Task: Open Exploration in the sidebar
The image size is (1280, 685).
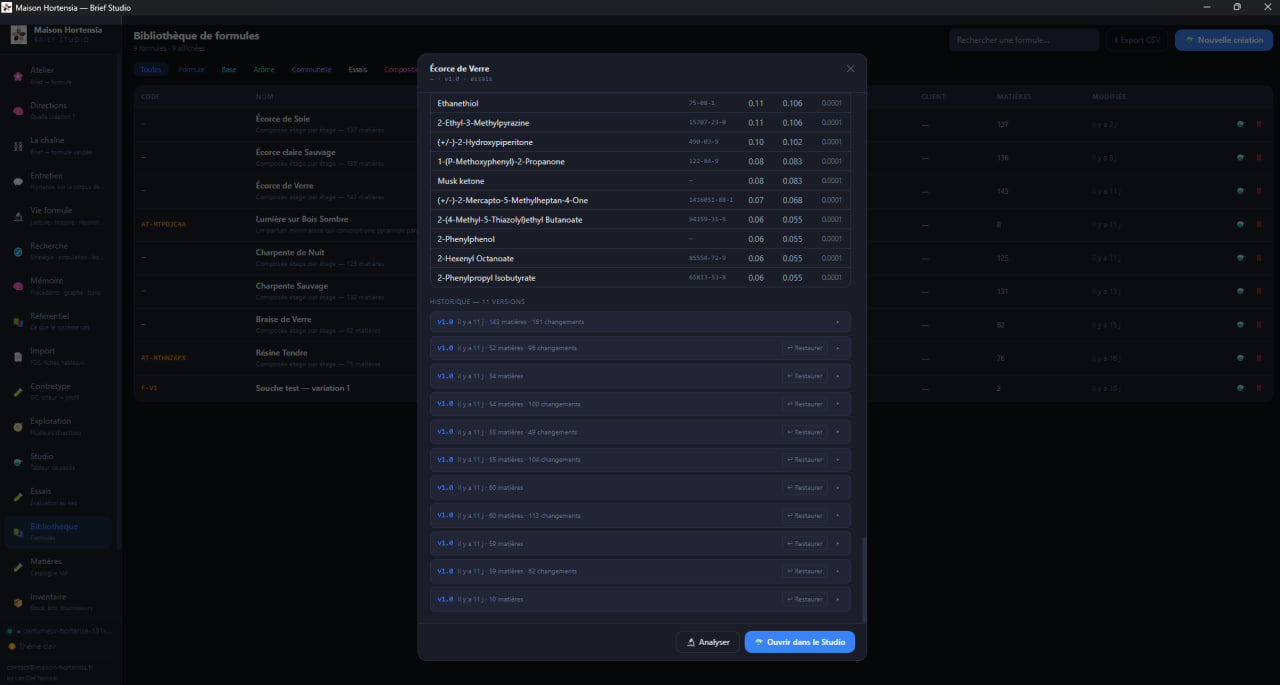Action: pyautogui.click(x=58, y=426)
